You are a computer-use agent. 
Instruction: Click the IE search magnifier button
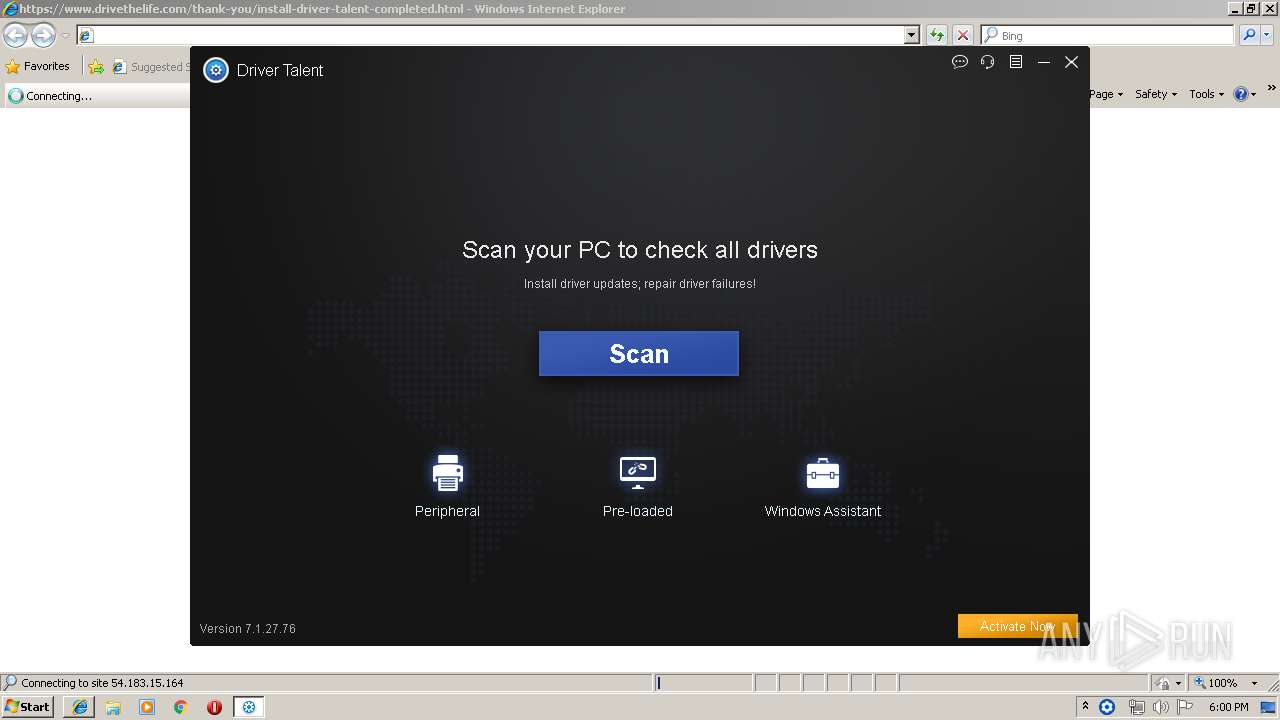[x=1248, y=35]
